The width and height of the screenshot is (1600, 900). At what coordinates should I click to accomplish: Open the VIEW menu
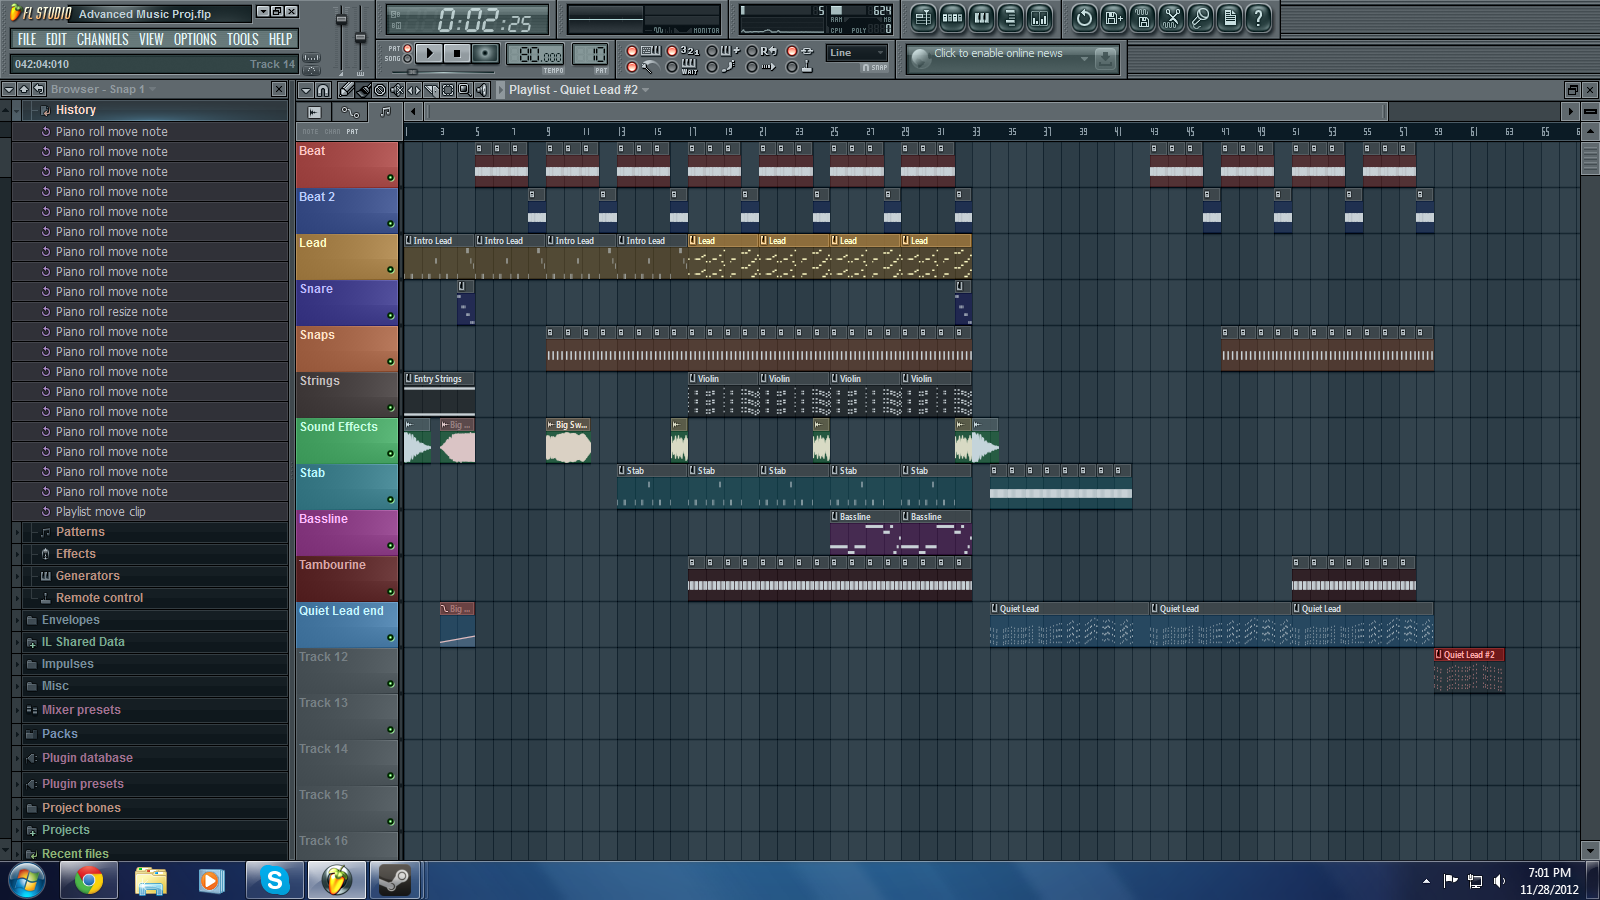point(151,39)
